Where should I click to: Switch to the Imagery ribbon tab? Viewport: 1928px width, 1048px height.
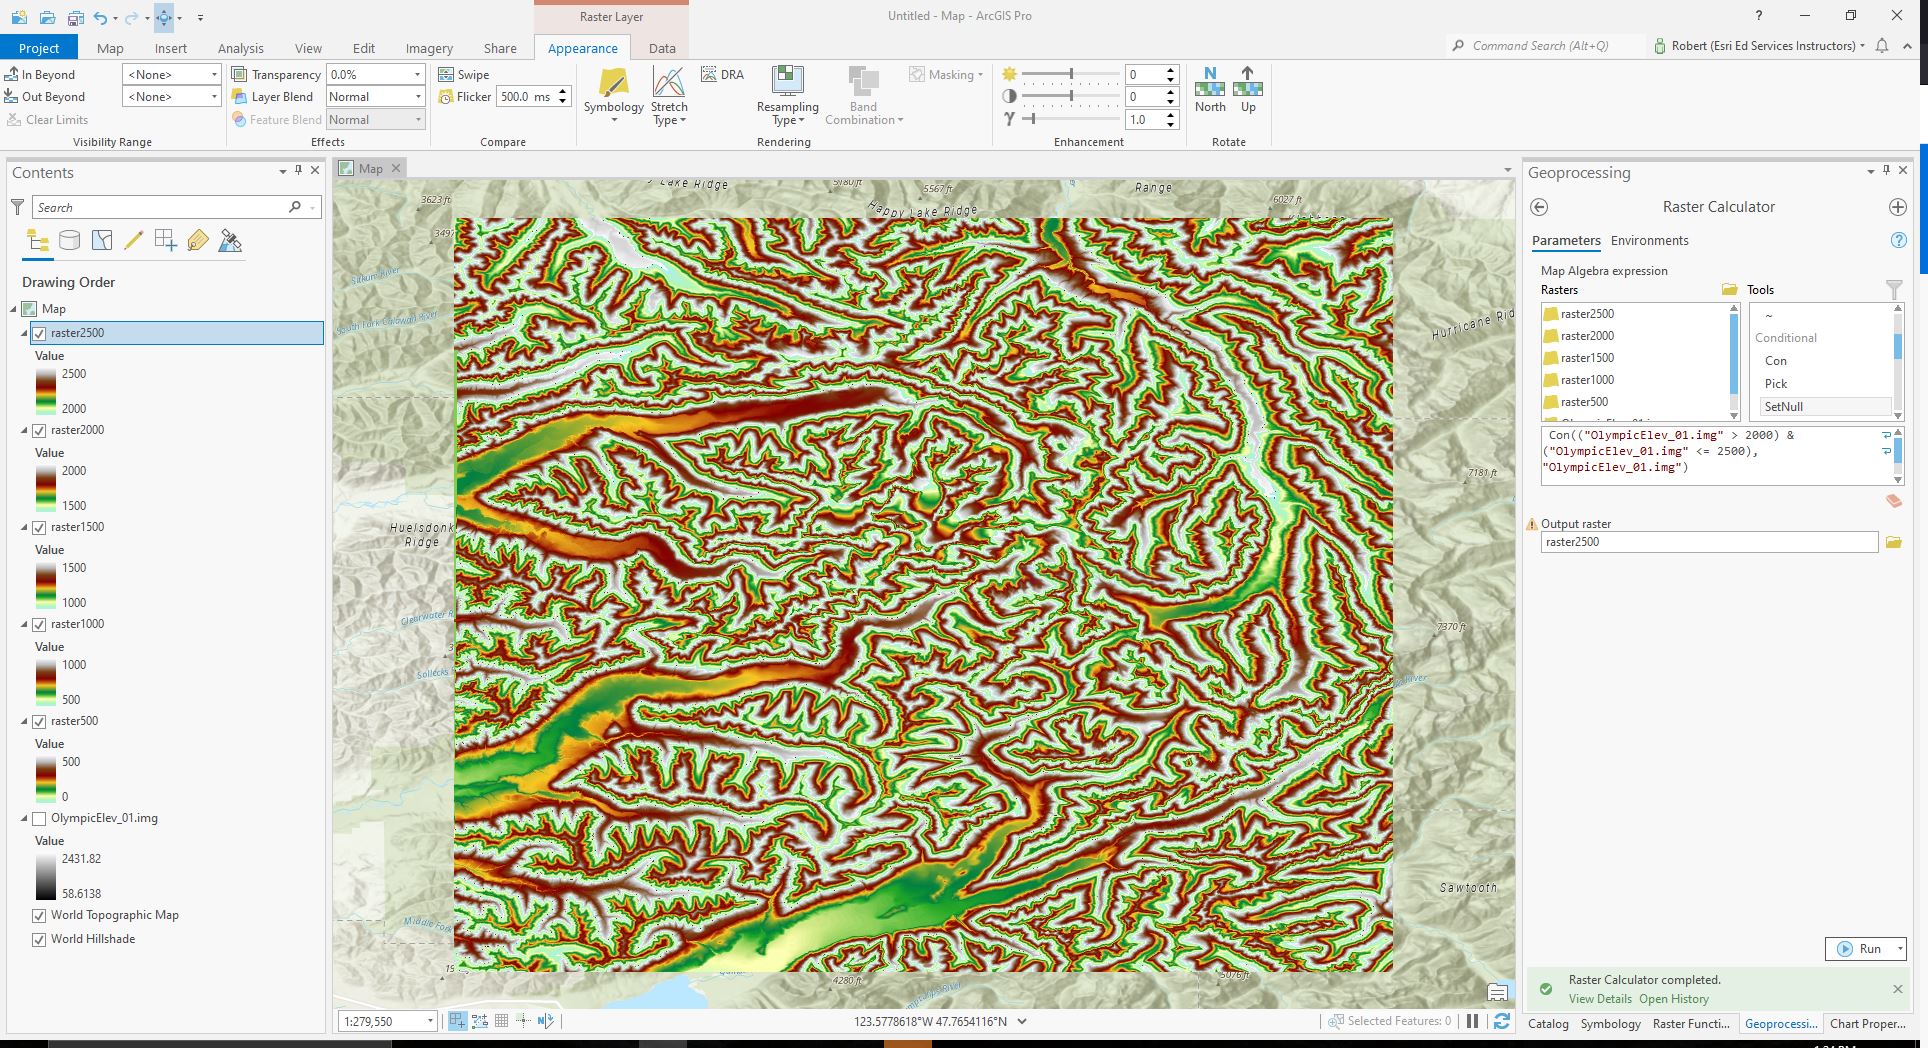tap(429, 47)
